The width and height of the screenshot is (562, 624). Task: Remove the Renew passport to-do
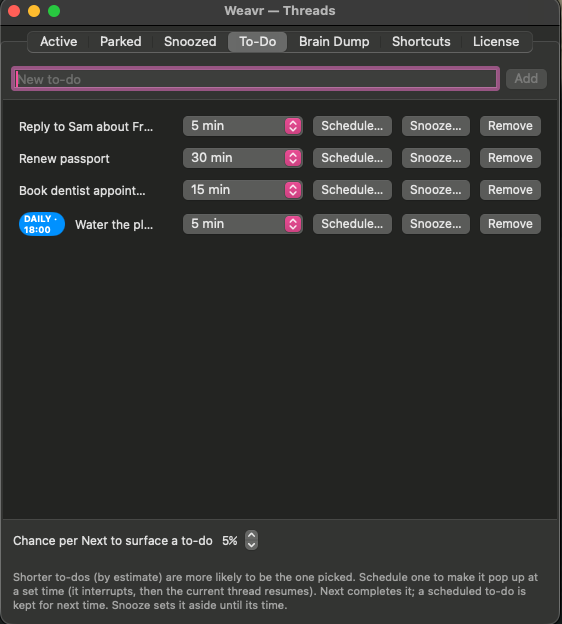tap(510, 158)
